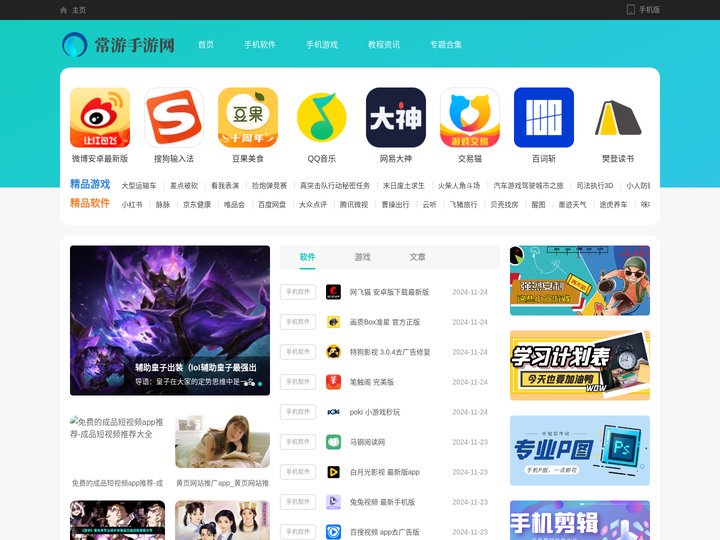Screen dimensions: 720x540
Task: Switch to the 文章 tab
Action: tap(417, 257)
